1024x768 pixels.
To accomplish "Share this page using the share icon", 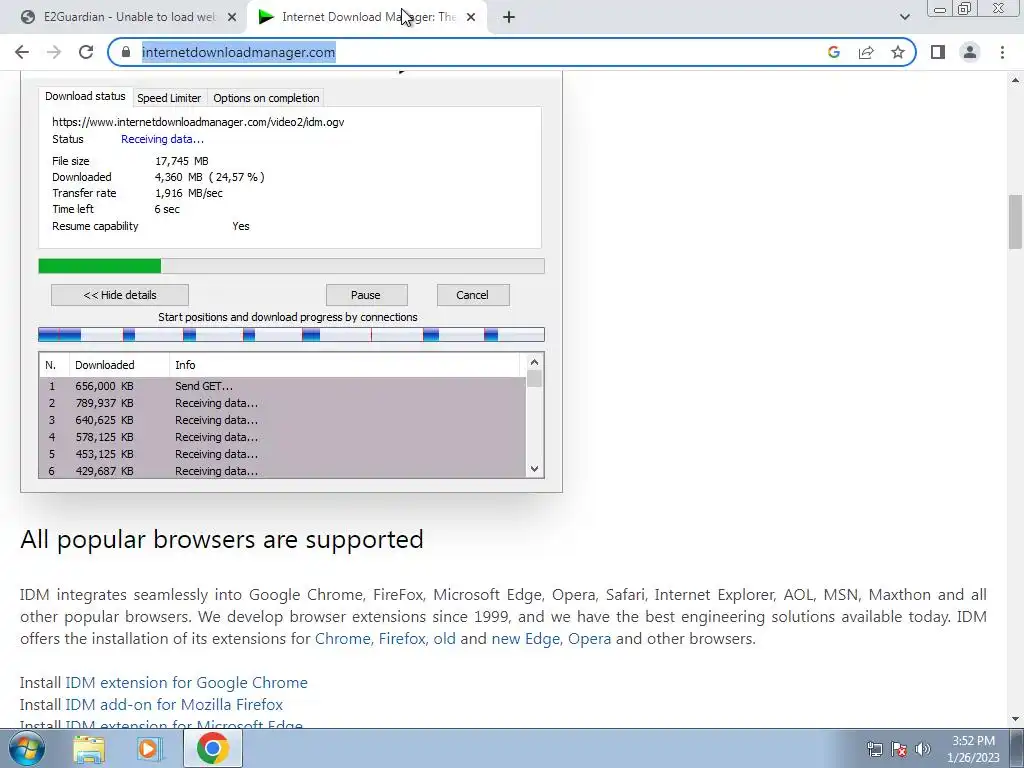I will 866,52.
